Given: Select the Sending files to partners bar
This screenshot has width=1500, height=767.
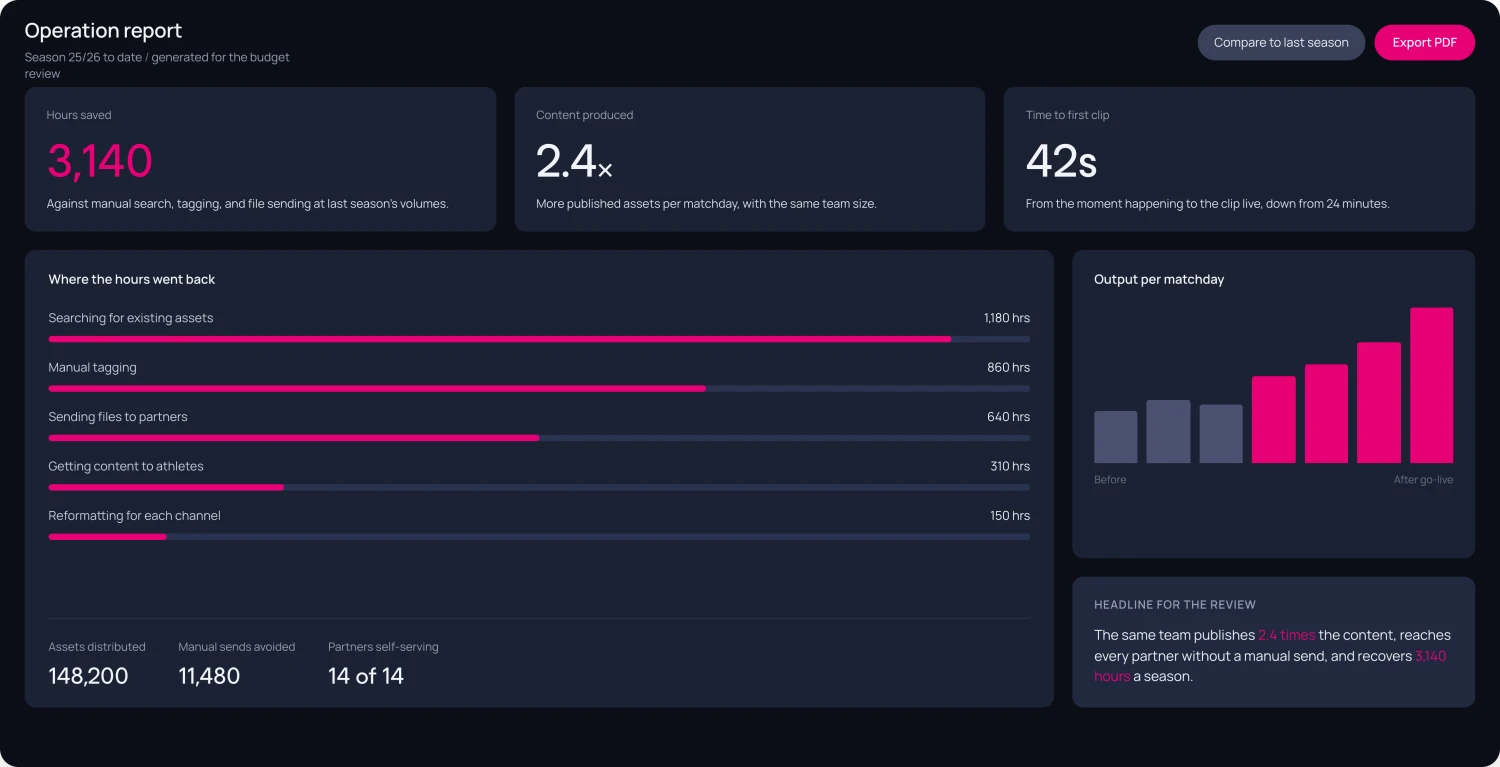Looking at the screenshot, I should click(x=539, y=438).
